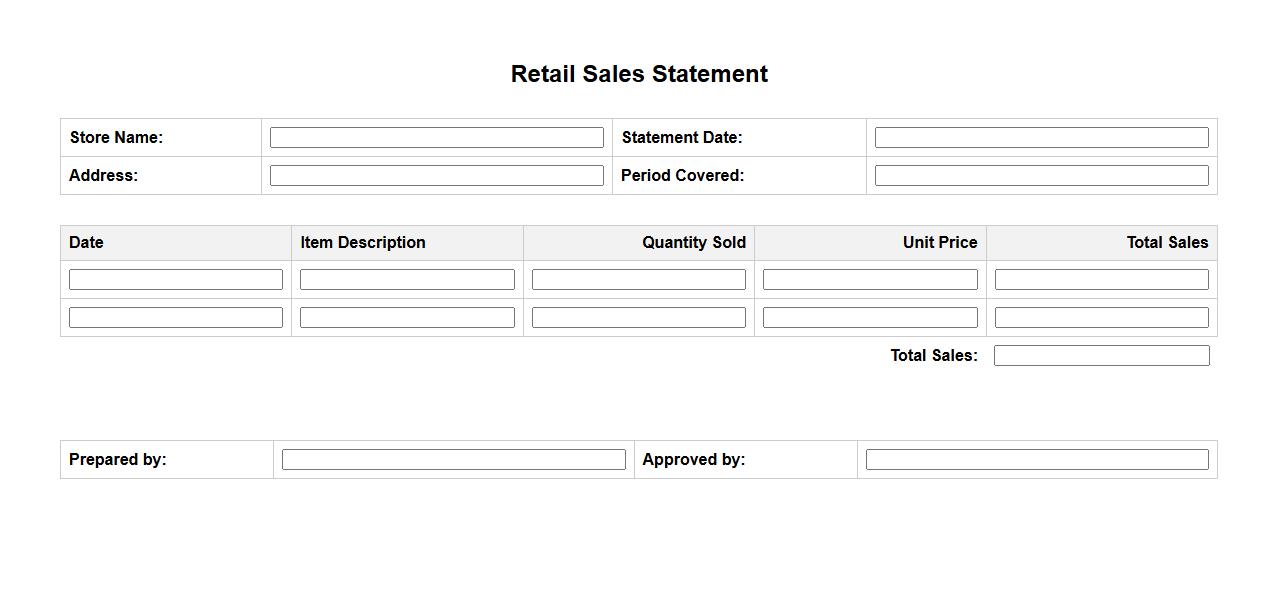Select the Address input field

(436, 176)
